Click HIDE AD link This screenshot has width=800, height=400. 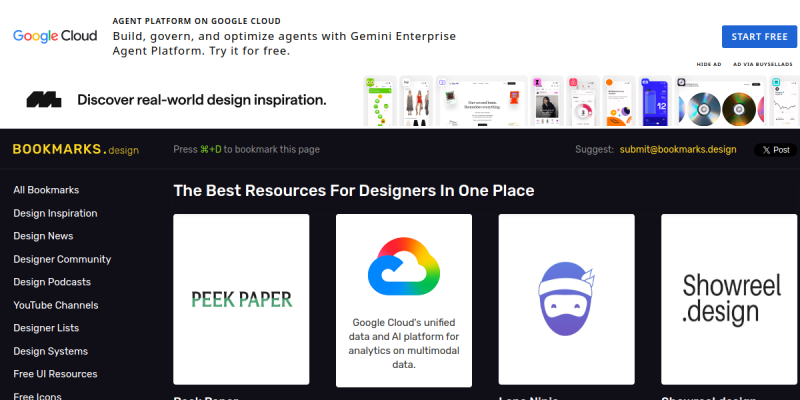click(709, 64)
